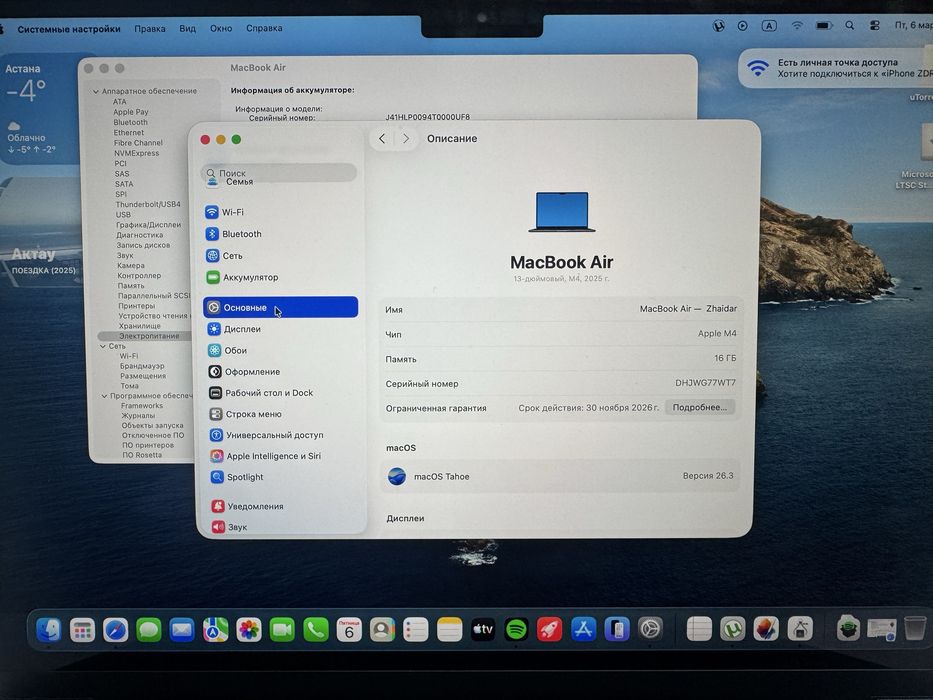933x700 pixels.
Task: Open Messages from the Dock
Action: tap(149, 629)
